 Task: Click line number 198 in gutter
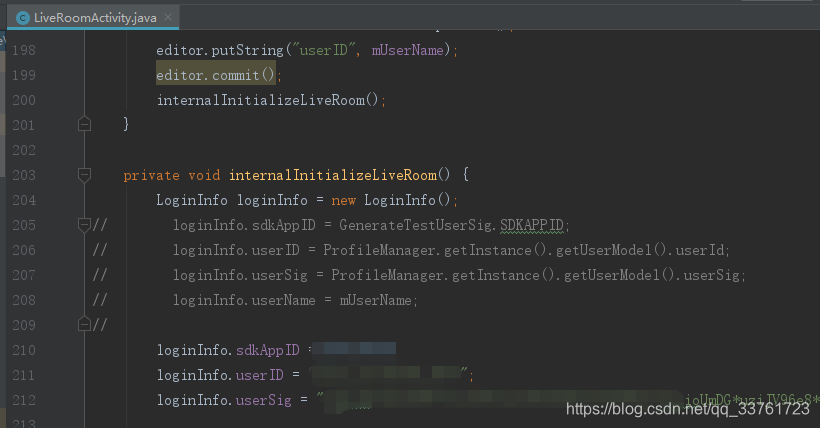(24, 50)
